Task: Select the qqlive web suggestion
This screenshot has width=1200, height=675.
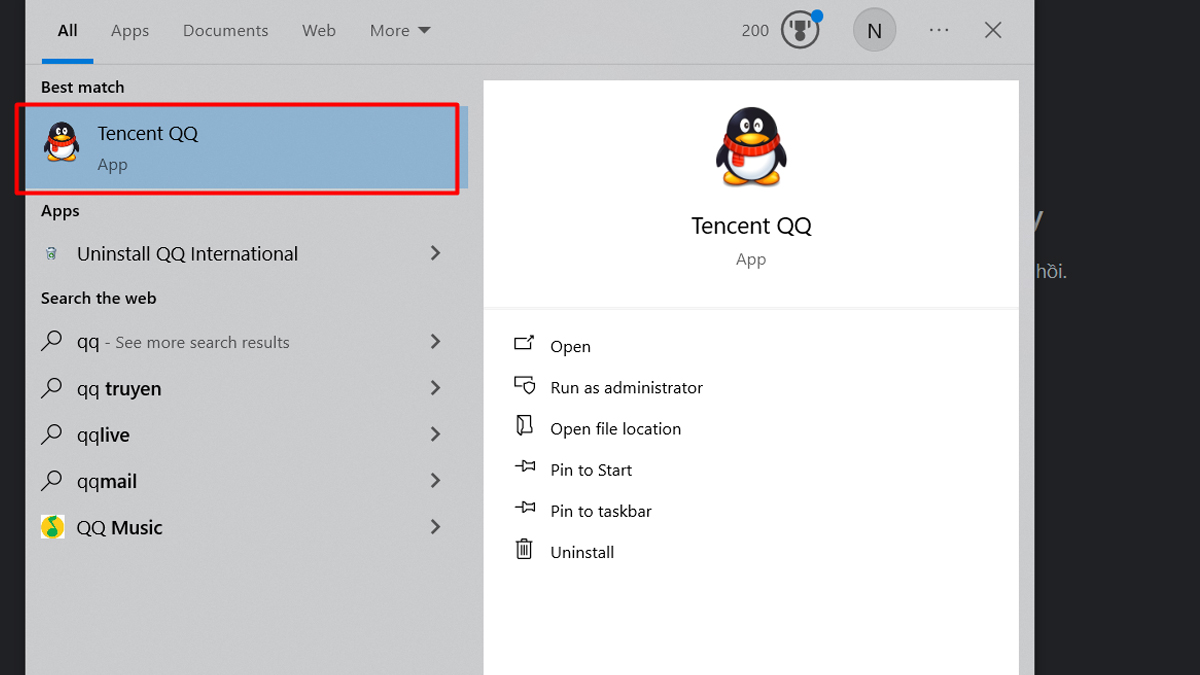Action: 245,434
